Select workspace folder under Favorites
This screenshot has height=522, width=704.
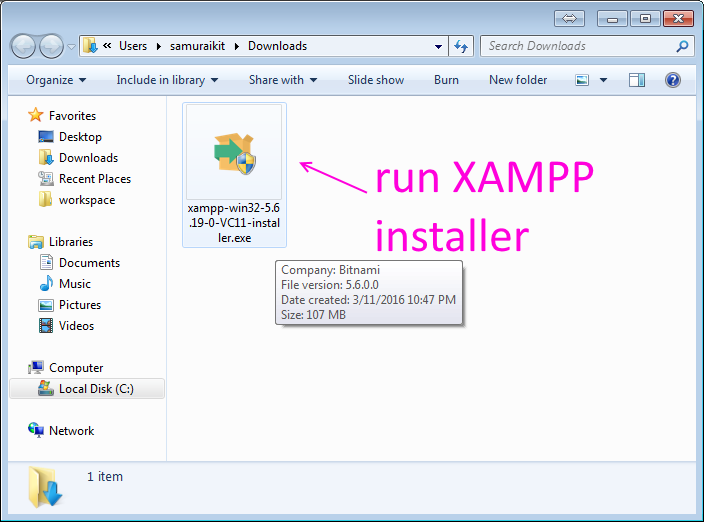click(x=87, y=200)
